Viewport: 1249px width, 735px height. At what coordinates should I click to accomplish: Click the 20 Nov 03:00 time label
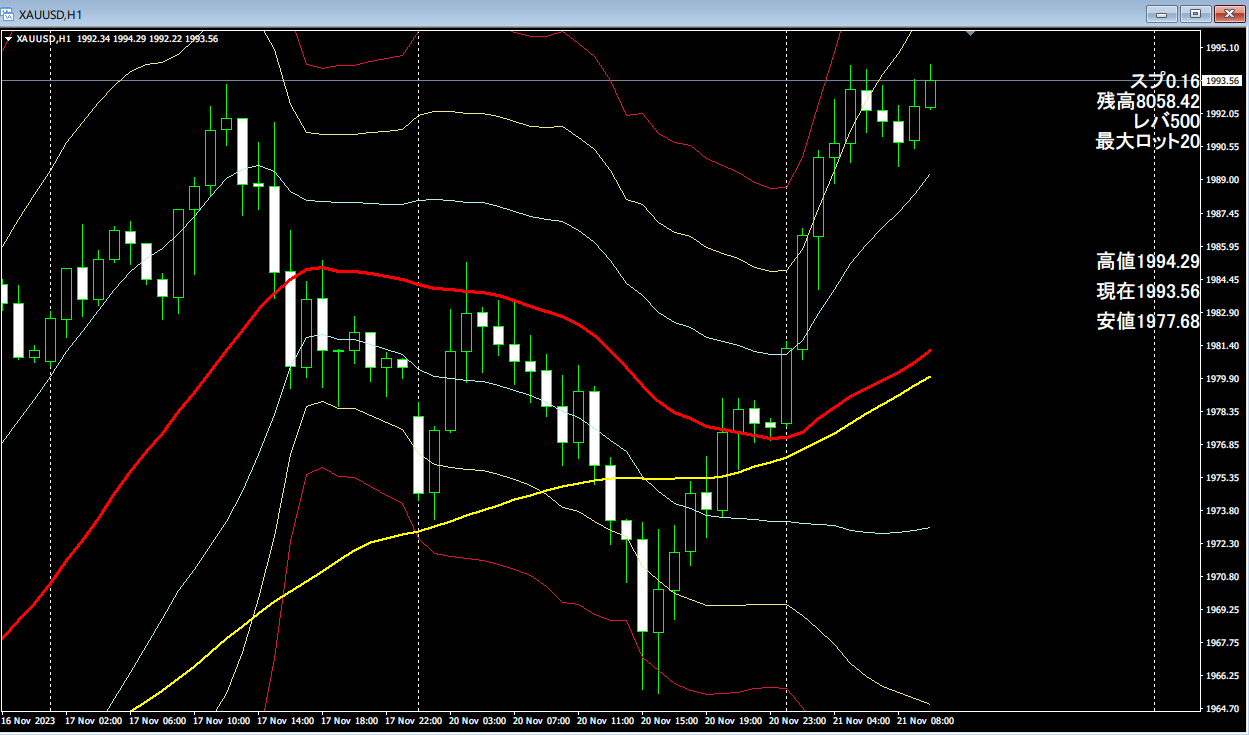pos(477,720)
